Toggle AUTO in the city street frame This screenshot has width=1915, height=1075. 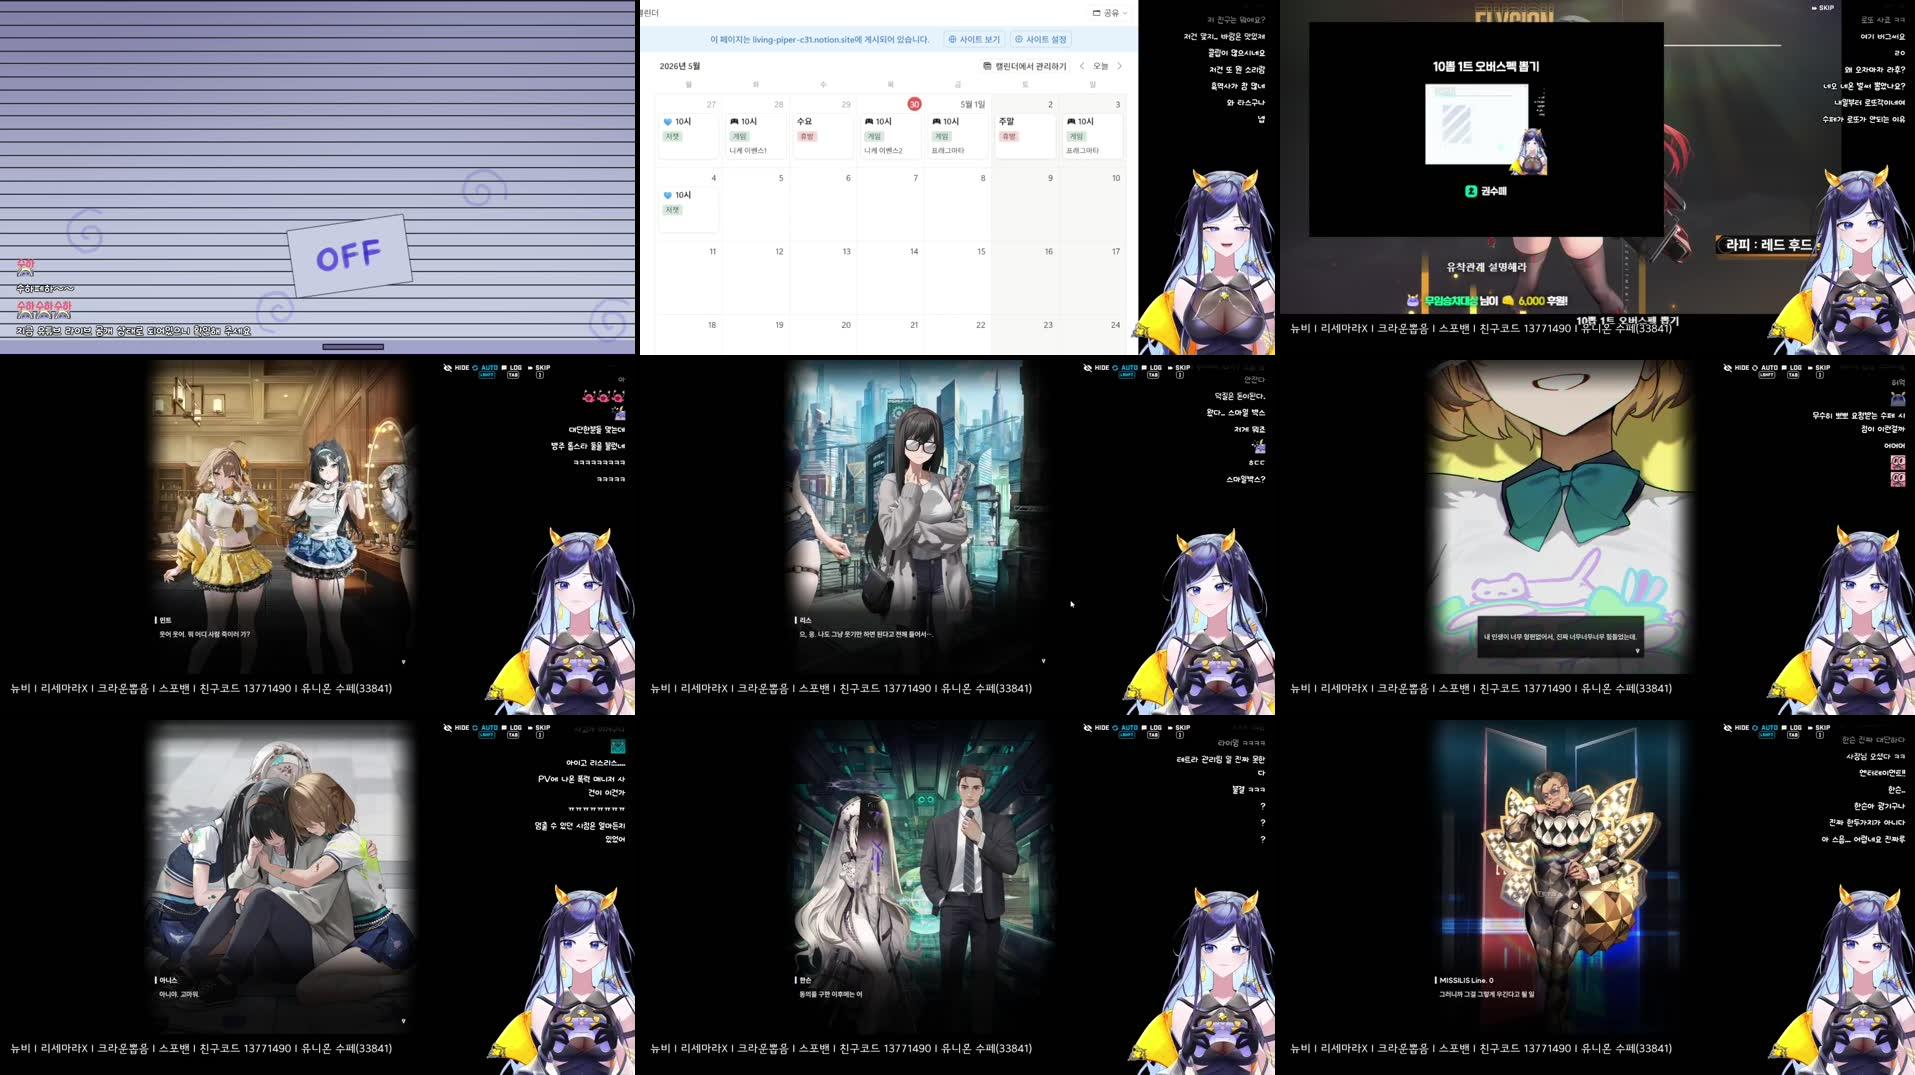(x=1126, y=369)
